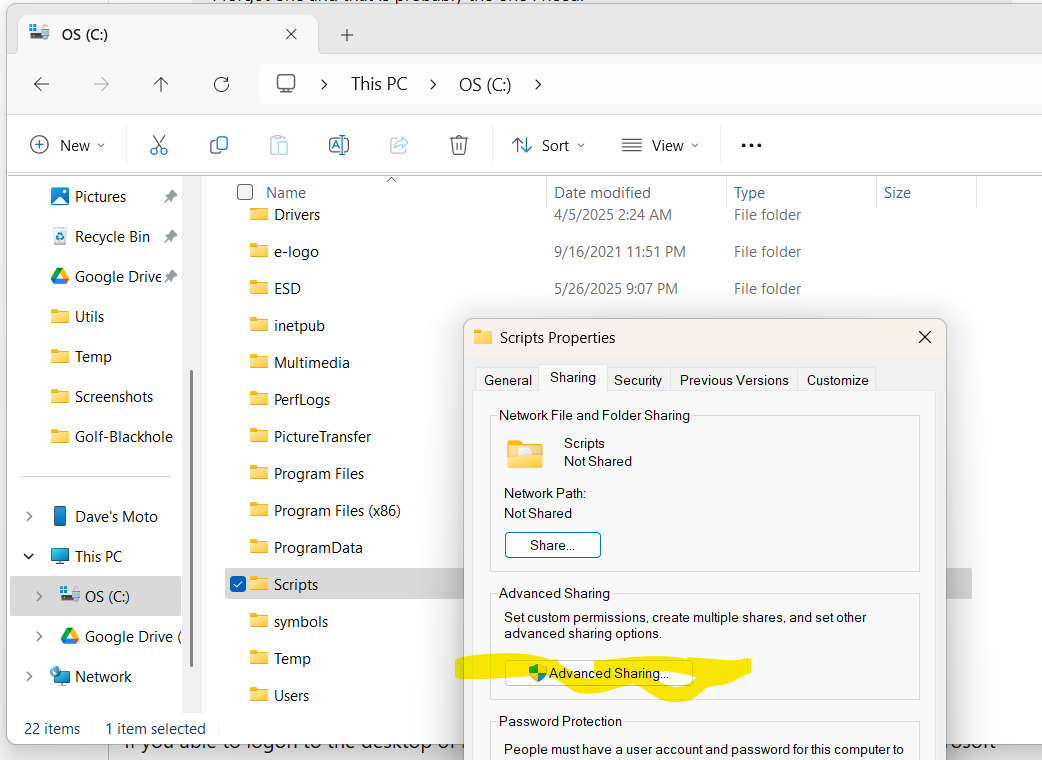Click the Recycle Bin pin icon
1042x760 pixels.
pyautogui.click(x=171, y=236)
